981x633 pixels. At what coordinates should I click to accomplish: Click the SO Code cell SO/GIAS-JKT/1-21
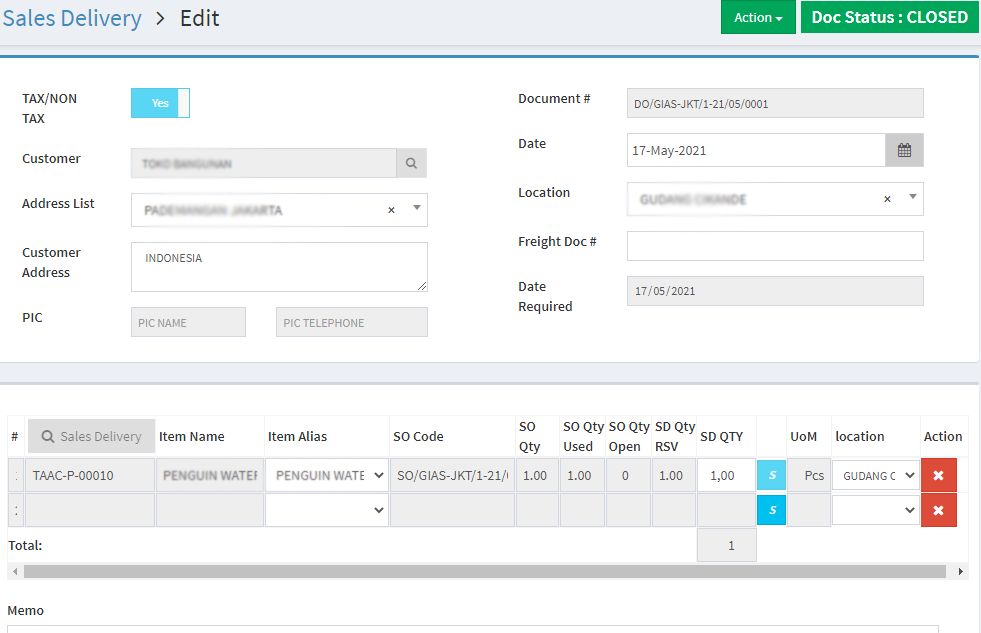pyautogui.click(x=452, y=475)
